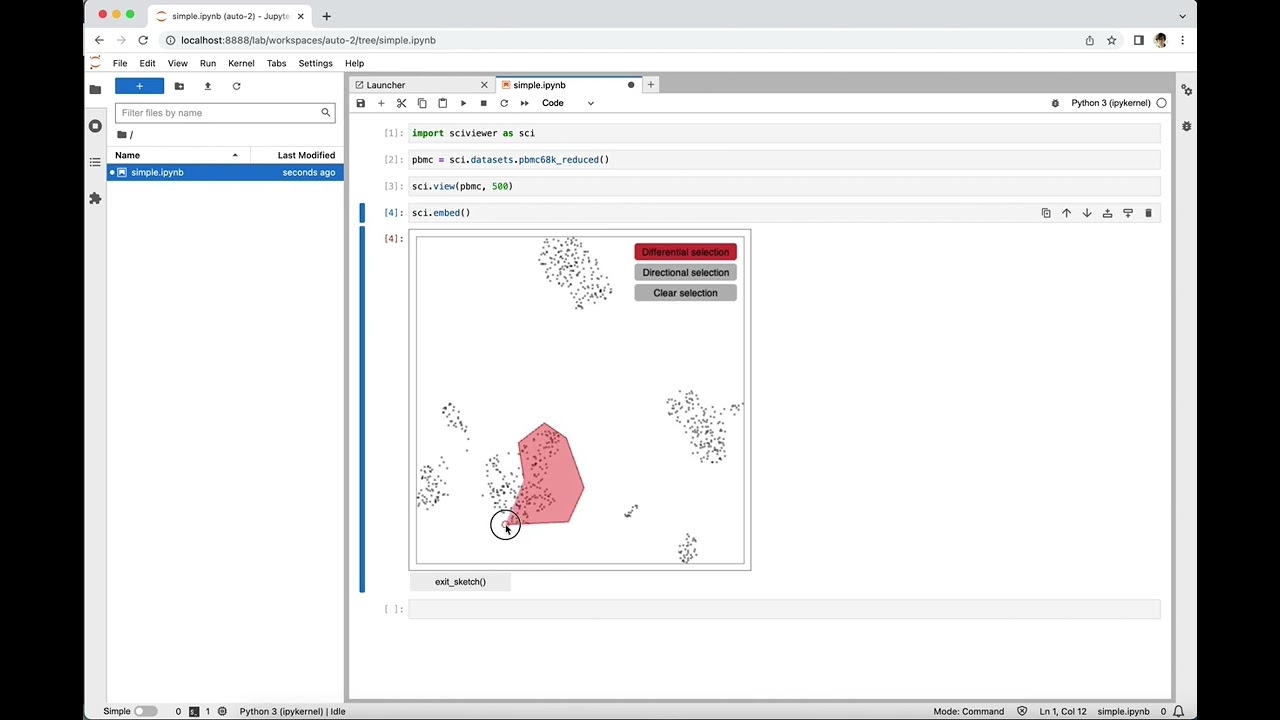Open the File menu
Screen dimensions: 1280x720
coord(120,63)
